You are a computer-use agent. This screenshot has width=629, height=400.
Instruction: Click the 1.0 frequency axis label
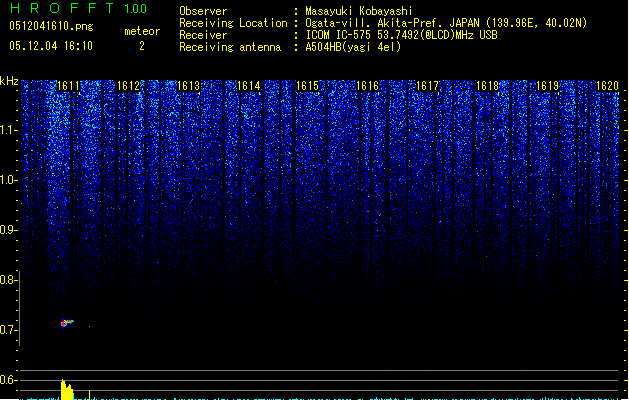9,180
